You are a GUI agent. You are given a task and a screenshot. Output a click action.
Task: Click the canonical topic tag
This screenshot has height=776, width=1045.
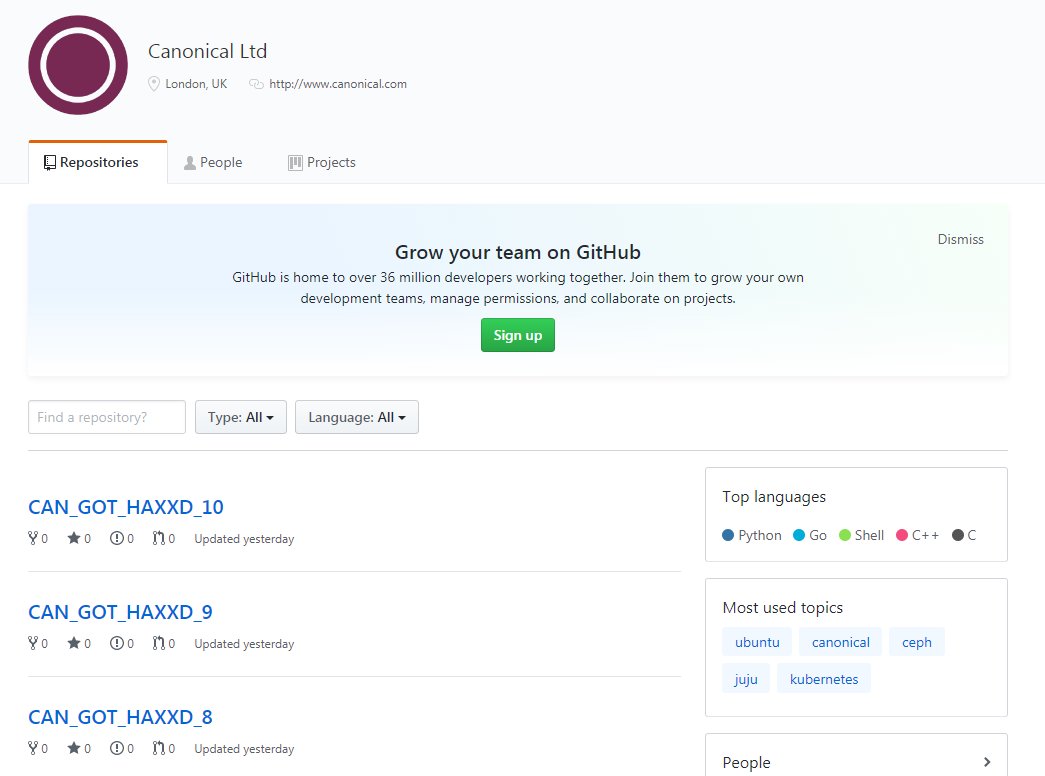coord(840,642)
